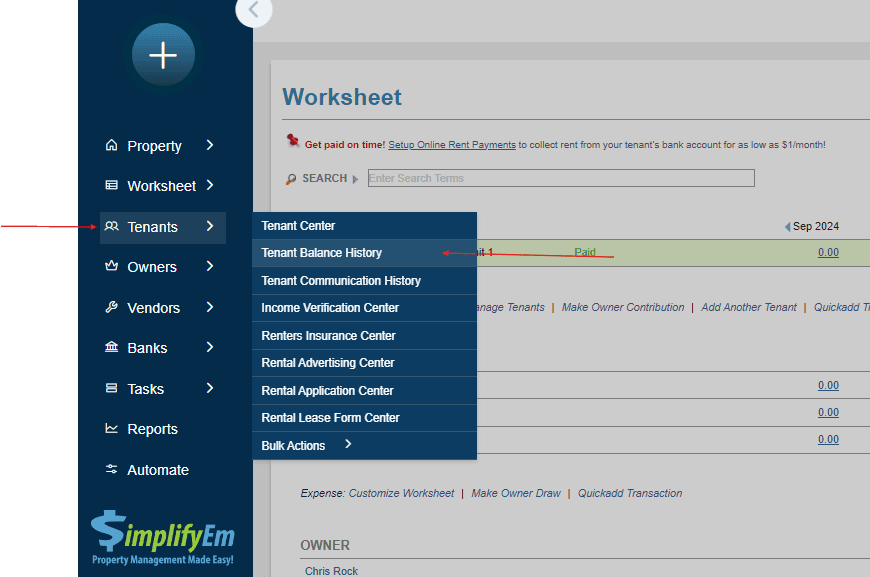Collapse the sidebar with the left chevron
This screenshot has height=577, width=870.
[x=253, y=10]
